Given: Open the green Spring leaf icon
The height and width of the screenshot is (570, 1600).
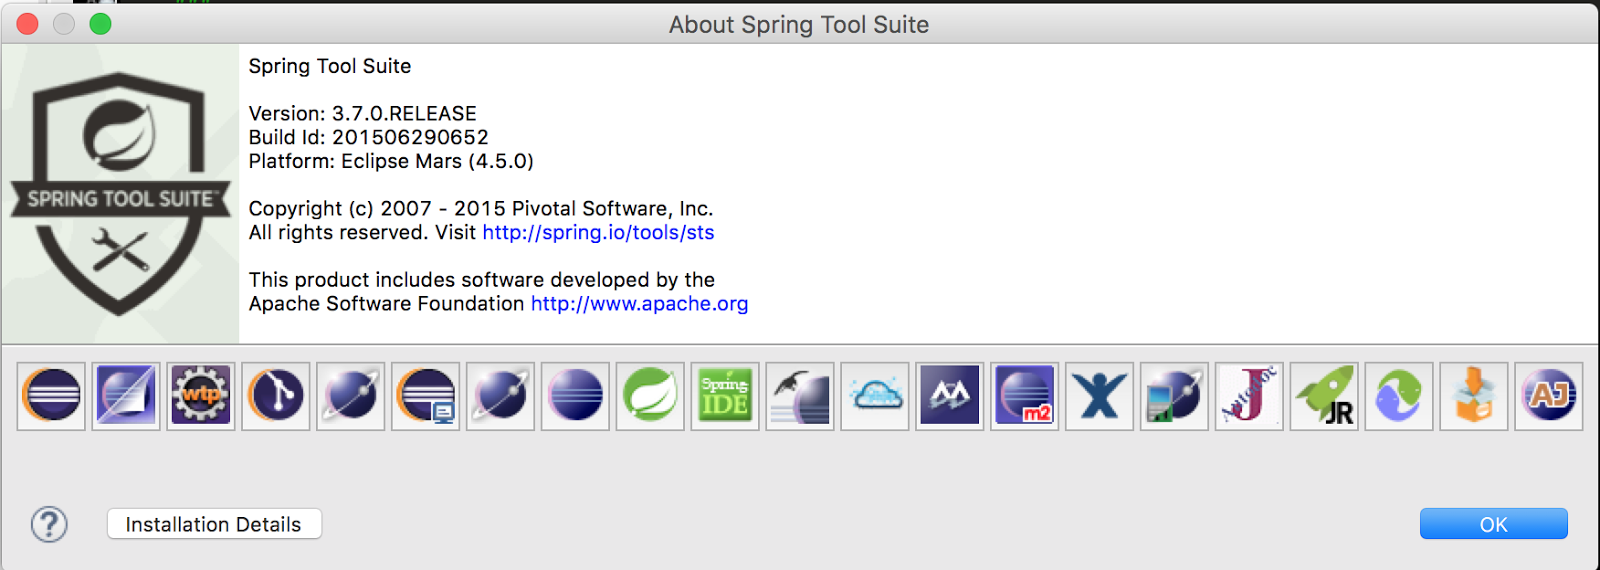Looking at the screenshot, I should pos(650,396).
